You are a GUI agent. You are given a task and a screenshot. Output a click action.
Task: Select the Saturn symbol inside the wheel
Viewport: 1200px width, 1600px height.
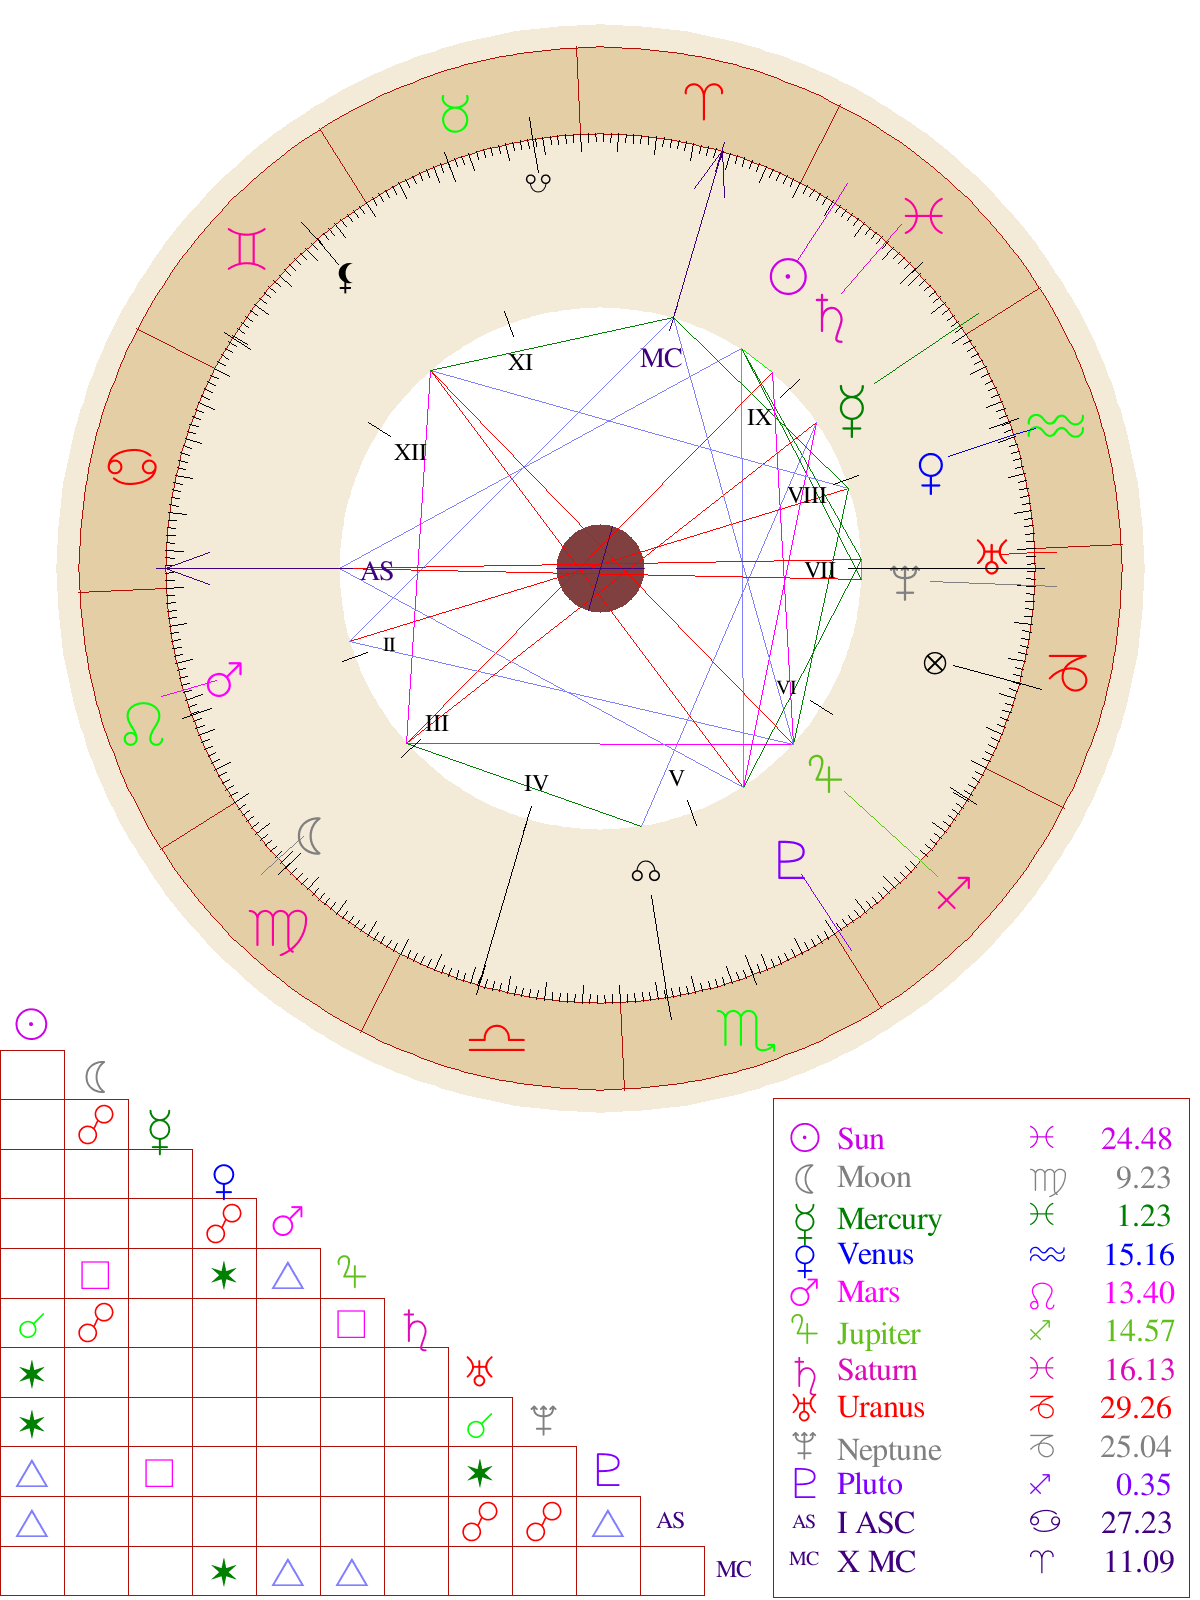pyautogui.click(x=831, y=319)
